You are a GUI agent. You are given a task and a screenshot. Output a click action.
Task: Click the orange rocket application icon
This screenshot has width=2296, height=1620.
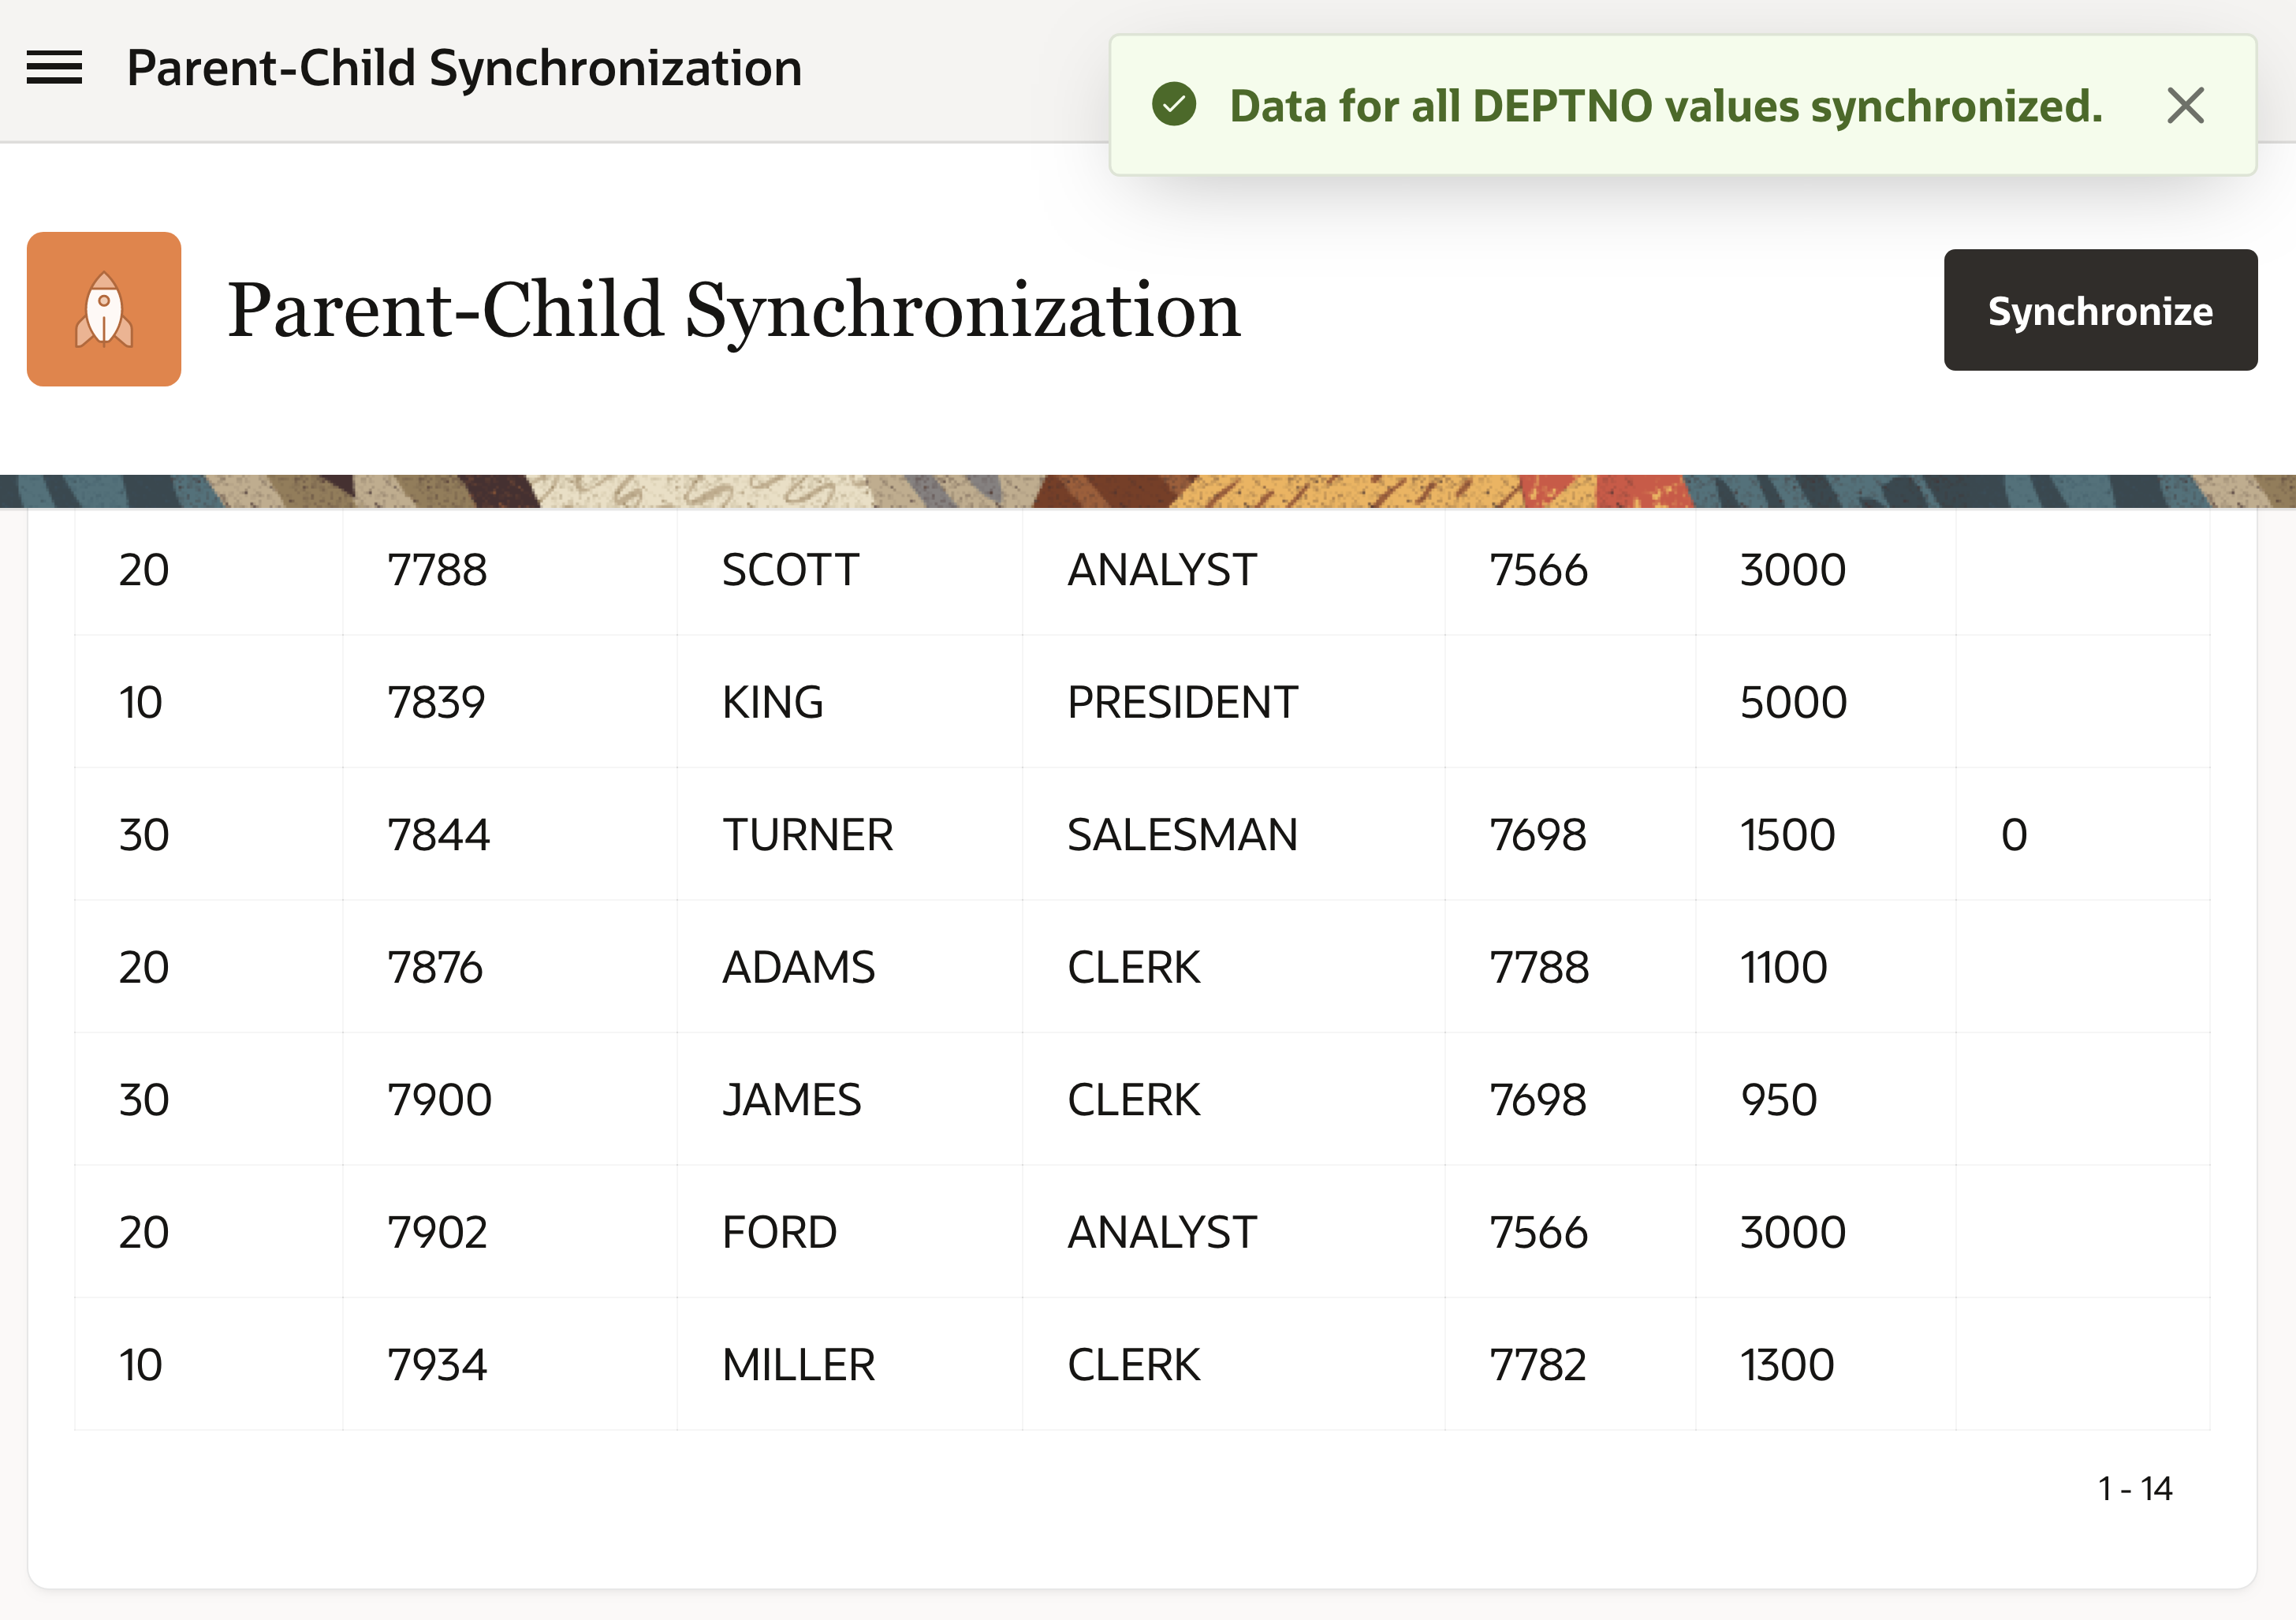(104, 310)
